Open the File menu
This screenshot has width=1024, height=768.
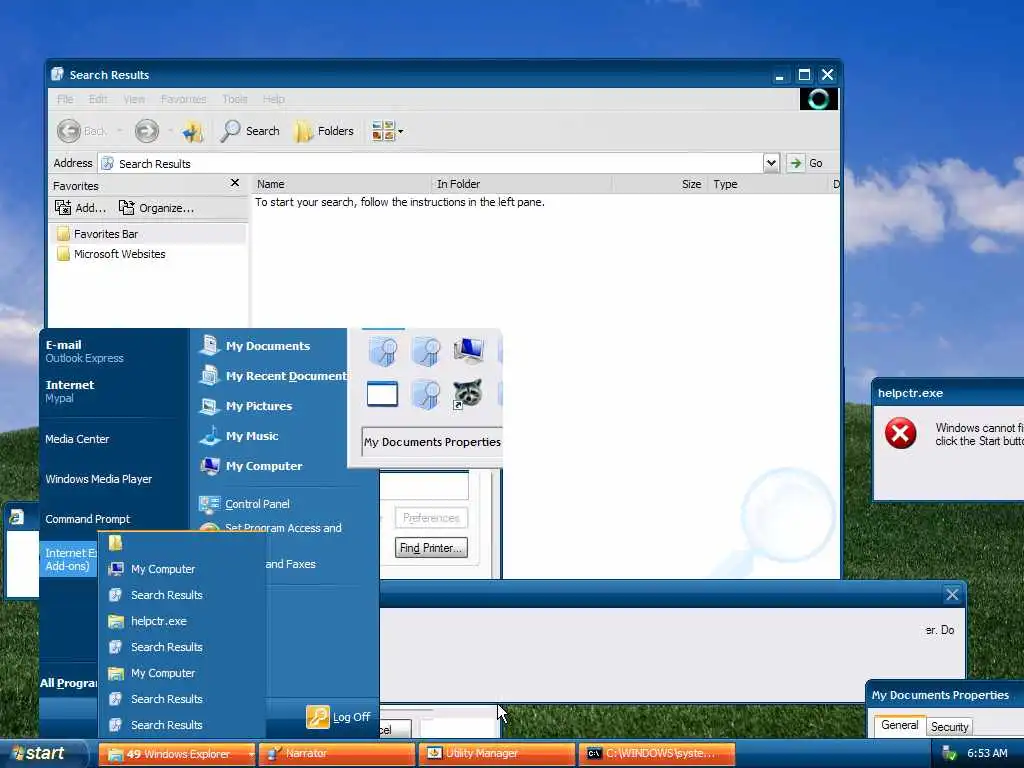tap(65, 99)
